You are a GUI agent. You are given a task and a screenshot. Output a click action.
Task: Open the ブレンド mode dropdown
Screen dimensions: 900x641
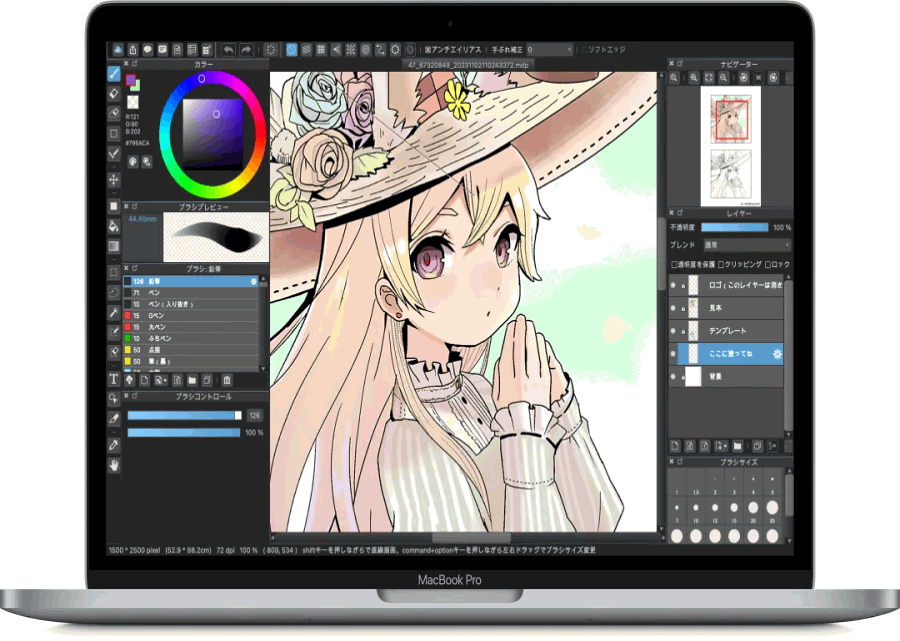point(745,245)
